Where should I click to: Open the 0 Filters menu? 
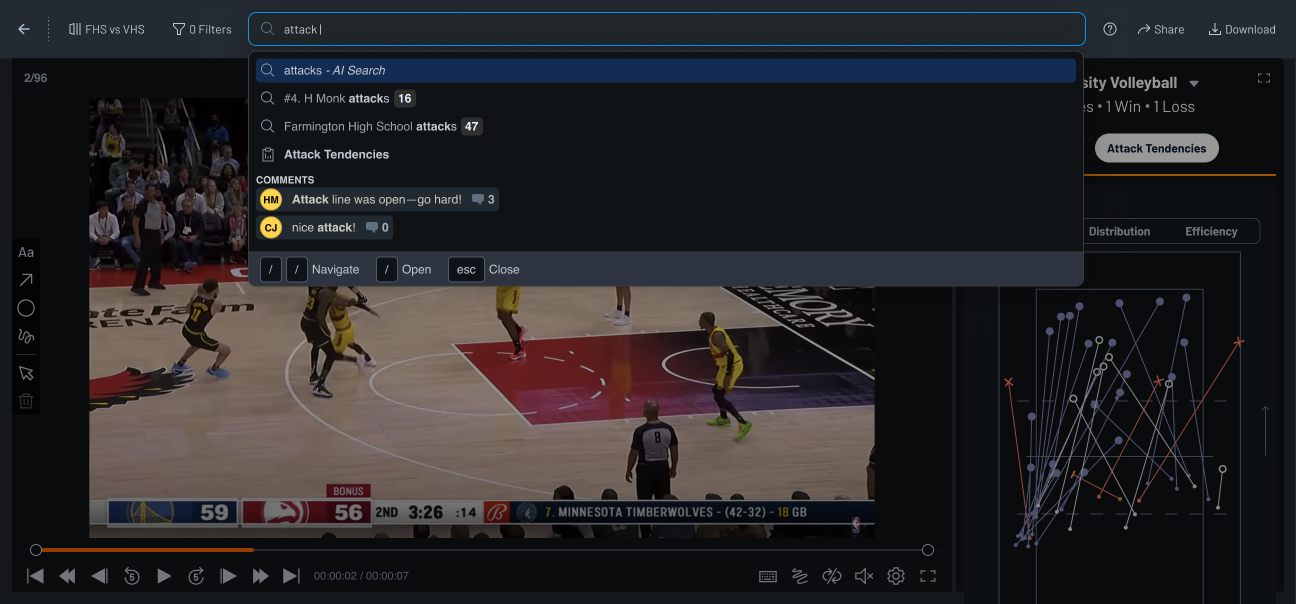pyautogui.click(x=202, y=29)
